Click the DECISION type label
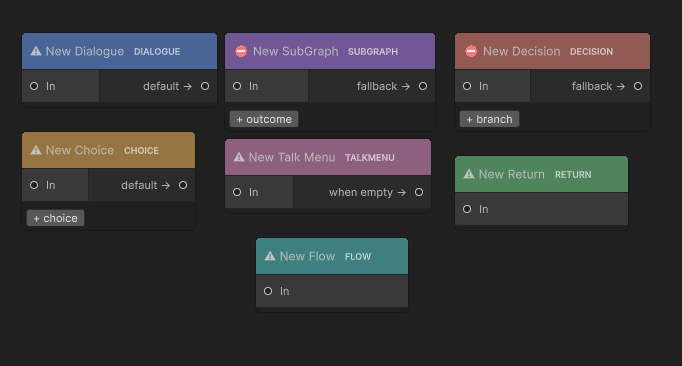Screen dimensions: 682x366 (x=592, y=52)
